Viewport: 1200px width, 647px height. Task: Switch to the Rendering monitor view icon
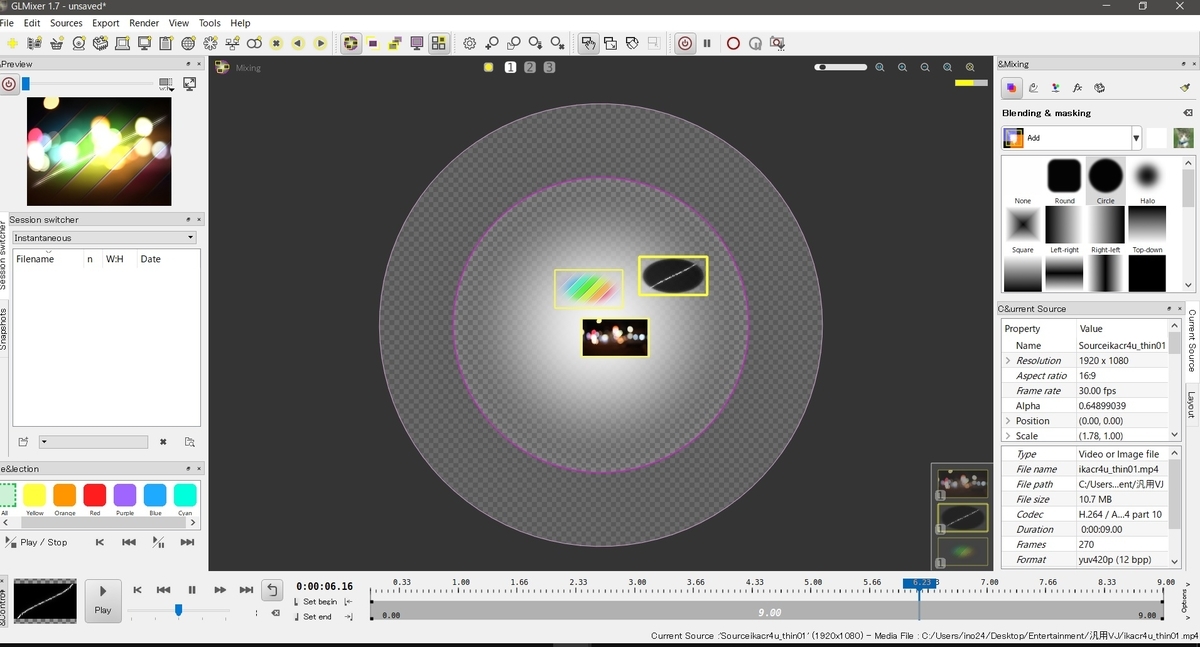click(417, 43)
